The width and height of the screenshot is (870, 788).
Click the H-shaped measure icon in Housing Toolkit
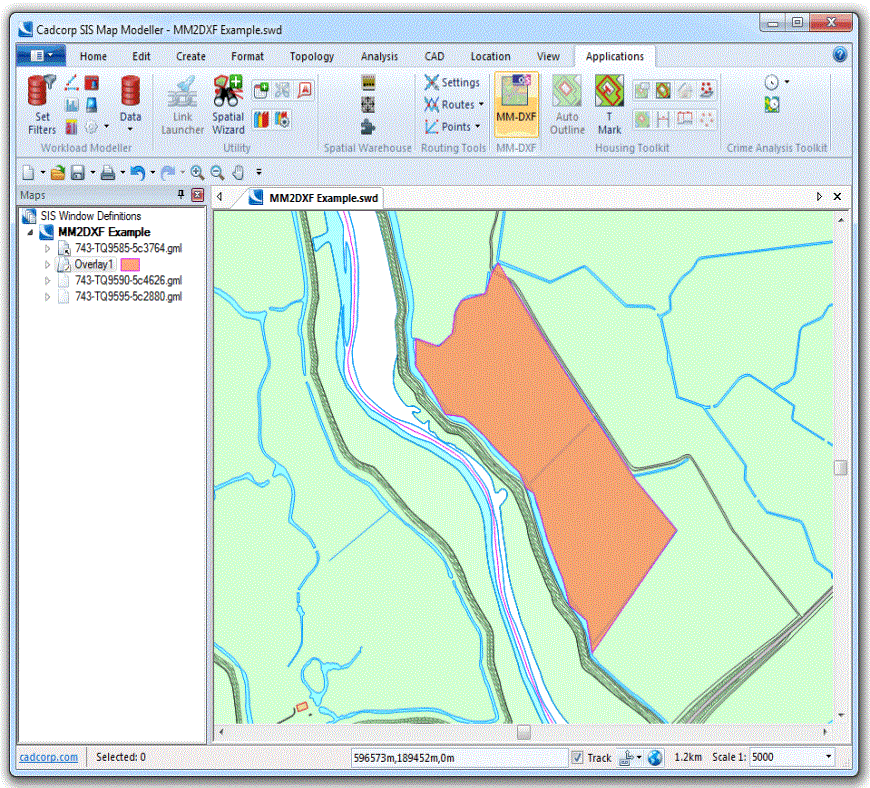(x=663, y=119)
